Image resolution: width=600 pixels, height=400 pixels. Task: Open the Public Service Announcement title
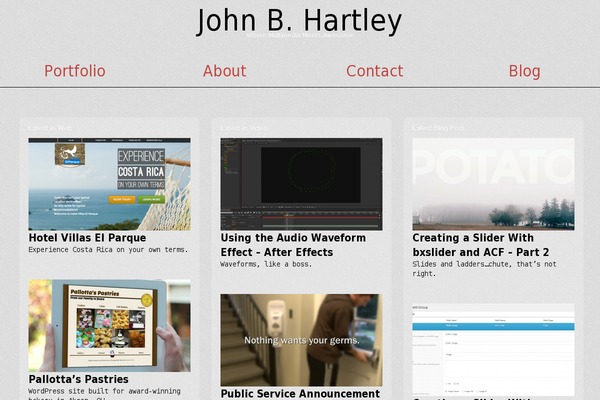click(x=300, y=393)
